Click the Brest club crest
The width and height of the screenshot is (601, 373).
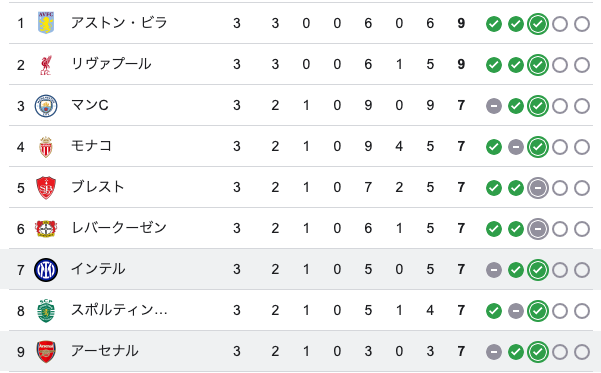click(x=46, y=187)
